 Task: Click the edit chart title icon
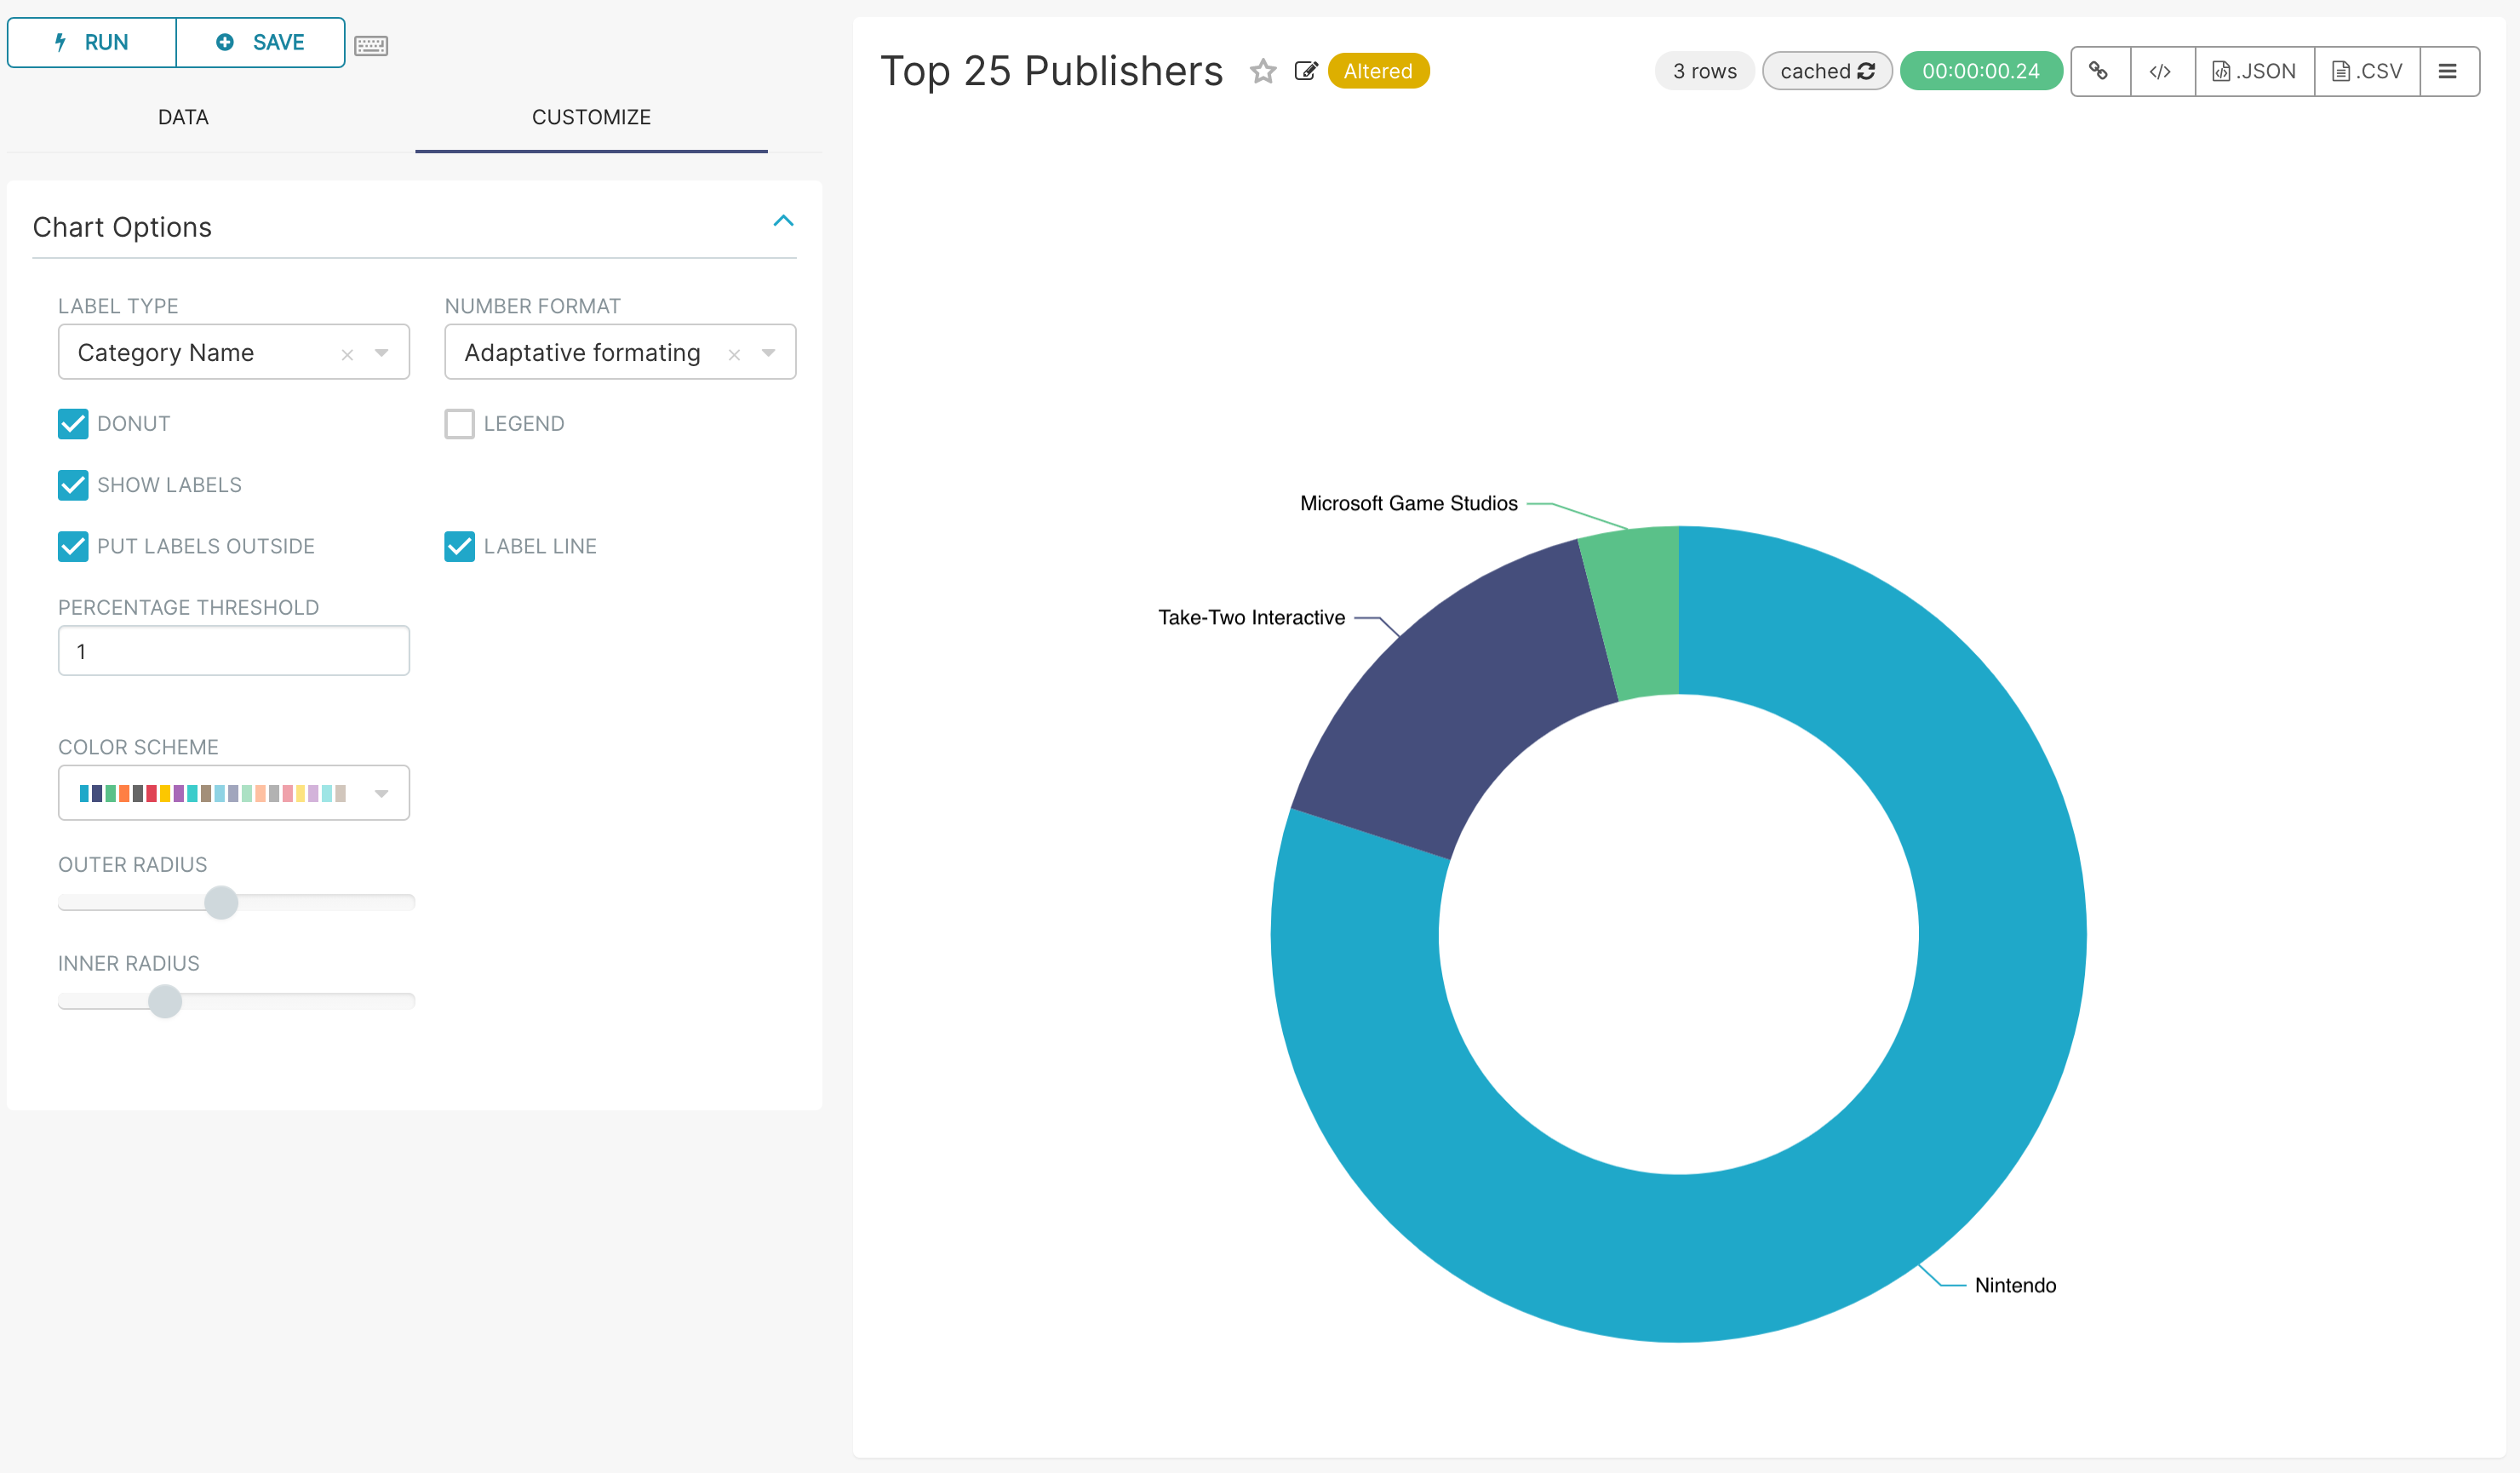[x=1305, y=71]
